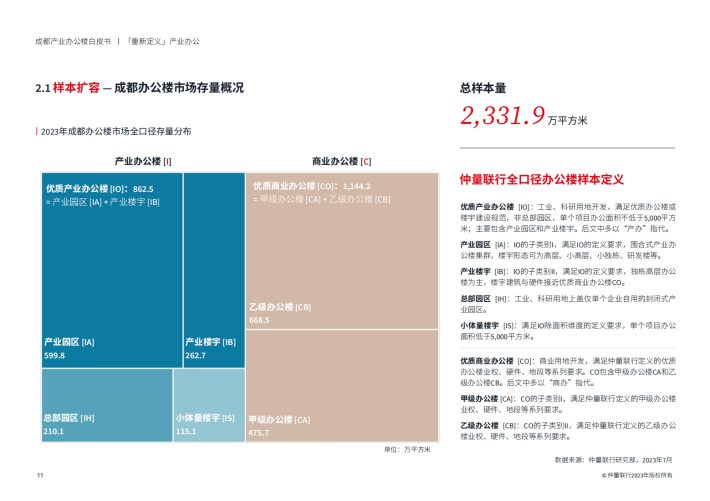Click the definition term 优质商业办公楼 [CO]
Viewport: 710px width, 501px height.
click(497, 361)
